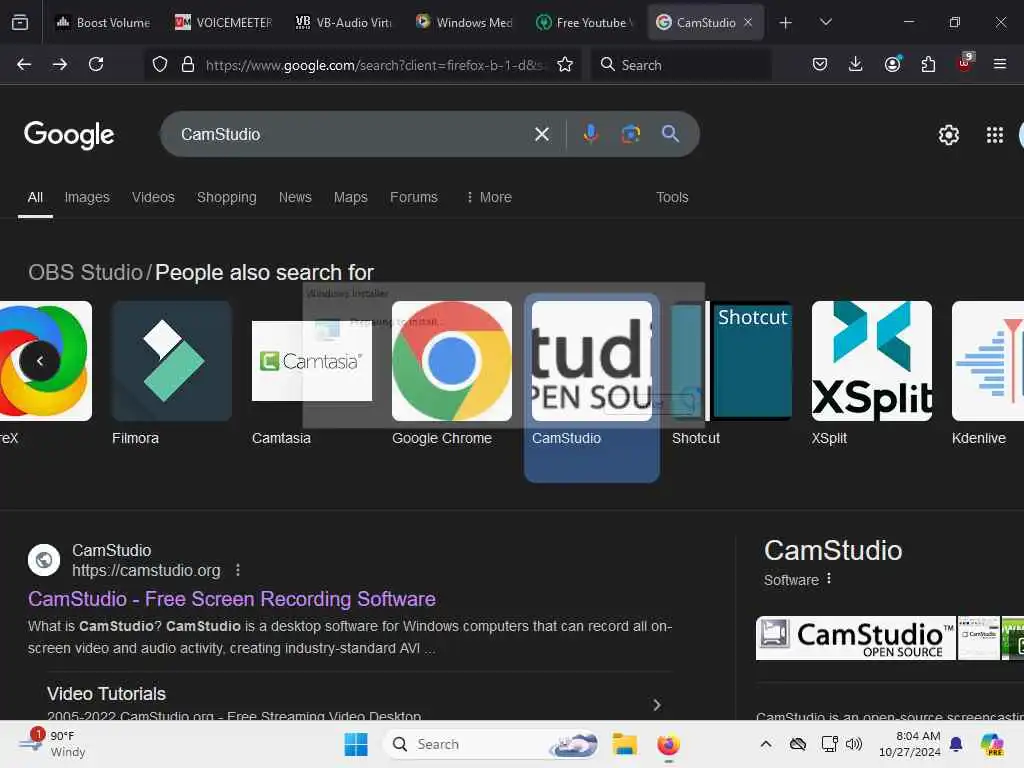Open the Kdenlive carousel card
This screenshot has height=768, width=1024.
pyautogui.click(x=987, y=374)
